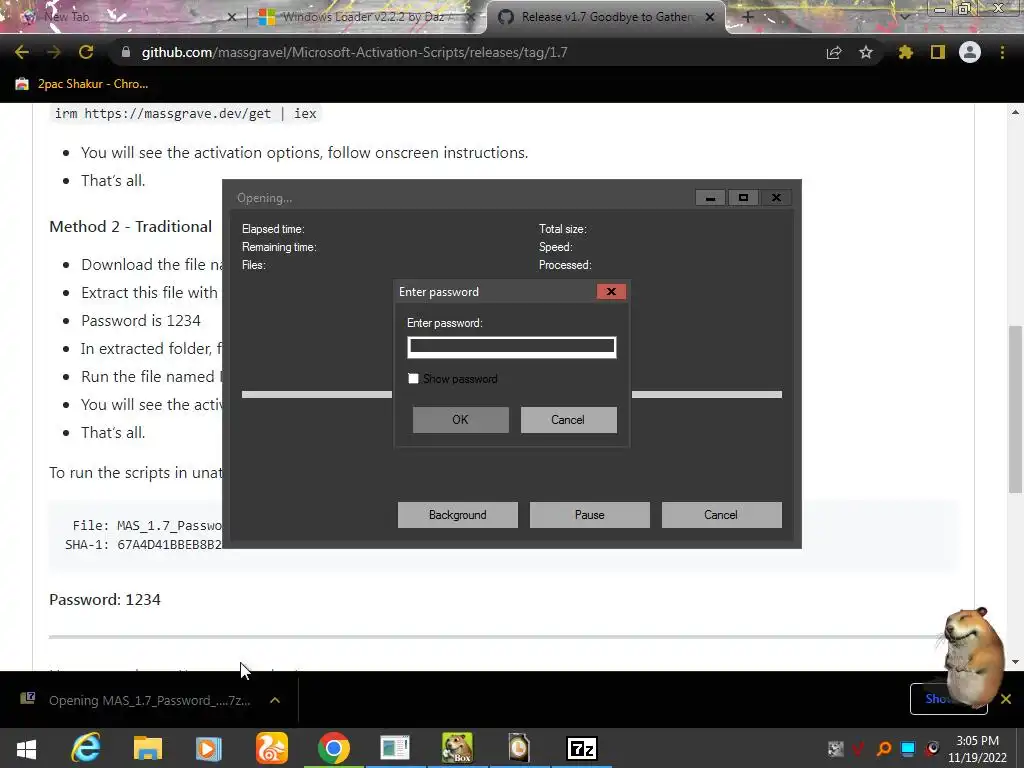The height and width of the screenshot is (768, 1024).
Task: Click the Enter password input field
Action: click(511, 347)
